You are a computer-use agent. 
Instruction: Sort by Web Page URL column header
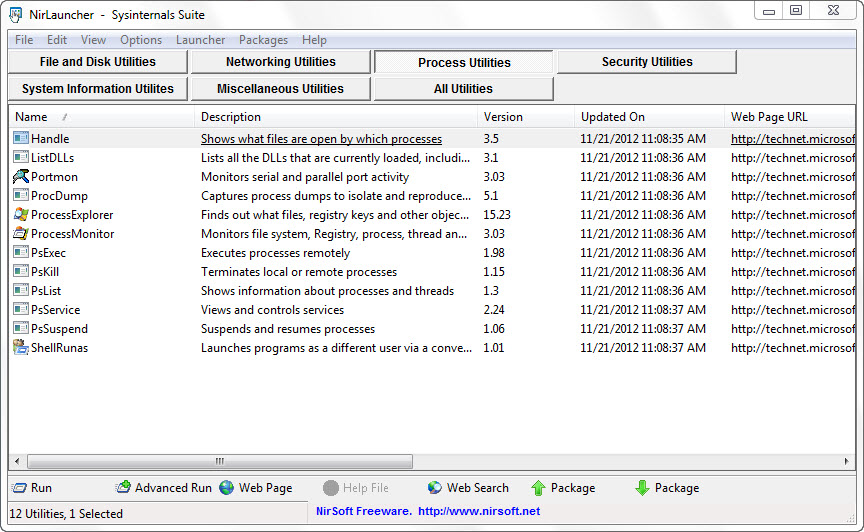click(x=790, y=117)
